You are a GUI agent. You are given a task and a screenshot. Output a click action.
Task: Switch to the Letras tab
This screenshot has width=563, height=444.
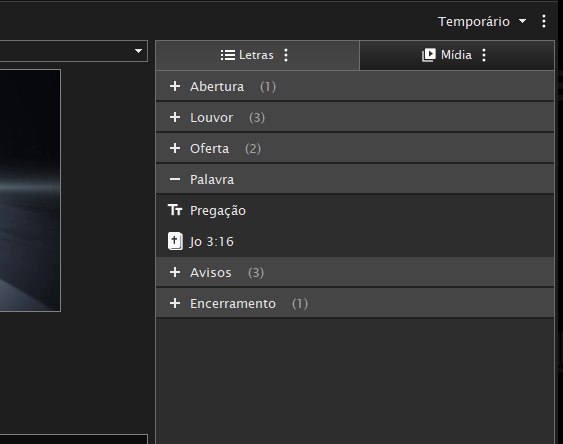pos(257,55)
